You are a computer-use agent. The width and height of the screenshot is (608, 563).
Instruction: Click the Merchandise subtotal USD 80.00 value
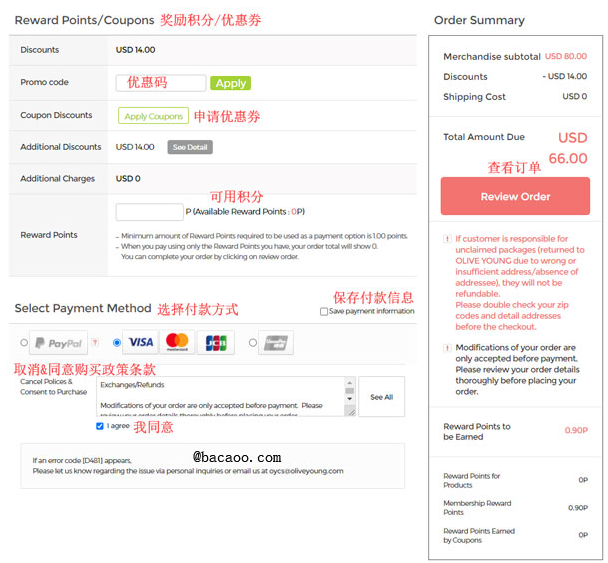click(566, 56)
